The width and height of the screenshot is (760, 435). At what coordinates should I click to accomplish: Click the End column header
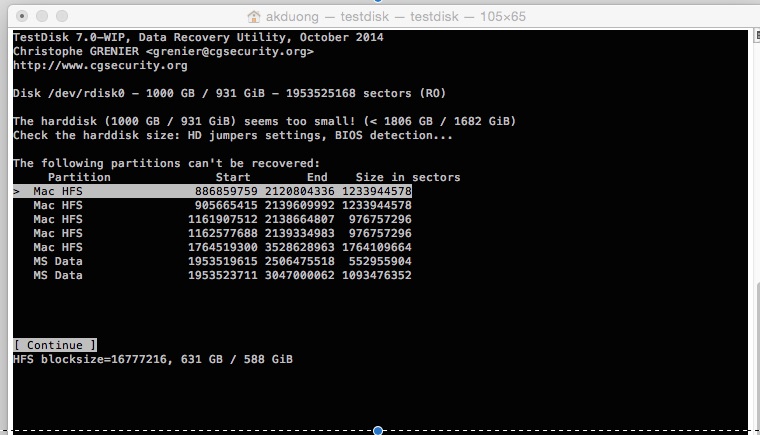click(x=317, y=177)
